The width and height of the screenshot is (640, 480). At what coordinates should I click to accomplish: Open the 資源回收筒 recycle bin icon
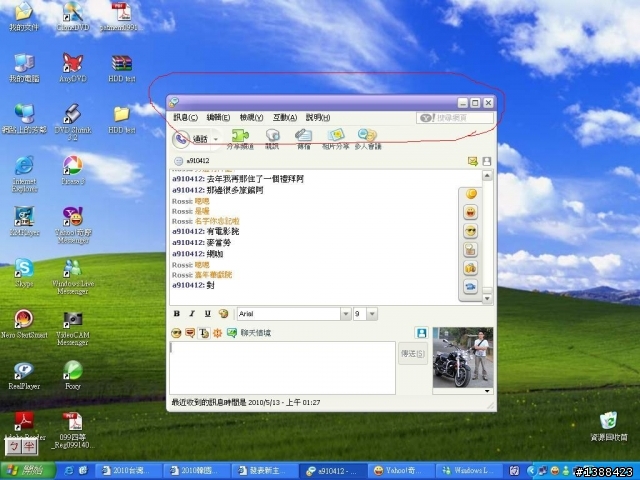pos(609,426)
